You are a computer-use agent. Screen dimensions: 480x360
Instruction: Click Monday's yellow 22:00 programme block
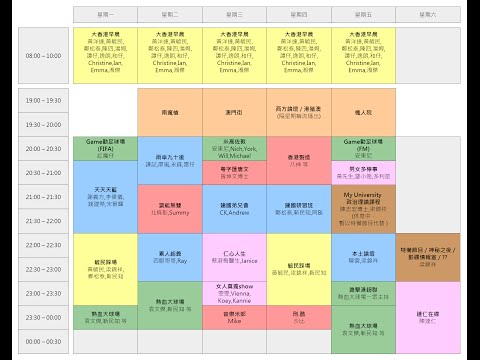pos(105,269)
